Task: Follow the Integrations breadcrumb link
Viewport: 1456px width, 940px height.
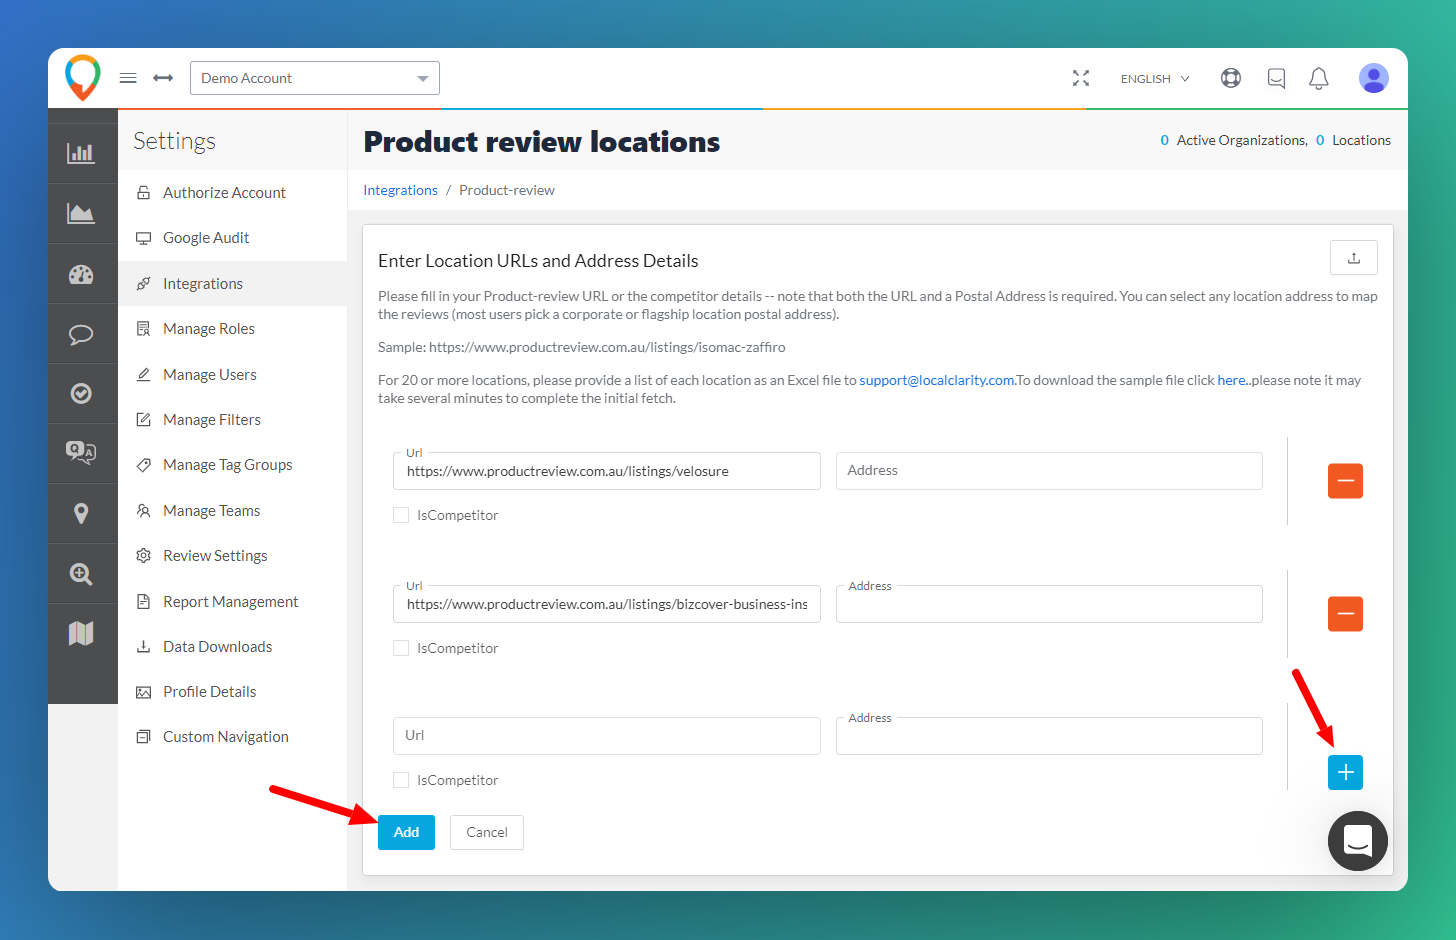Action: click(400, 190)
